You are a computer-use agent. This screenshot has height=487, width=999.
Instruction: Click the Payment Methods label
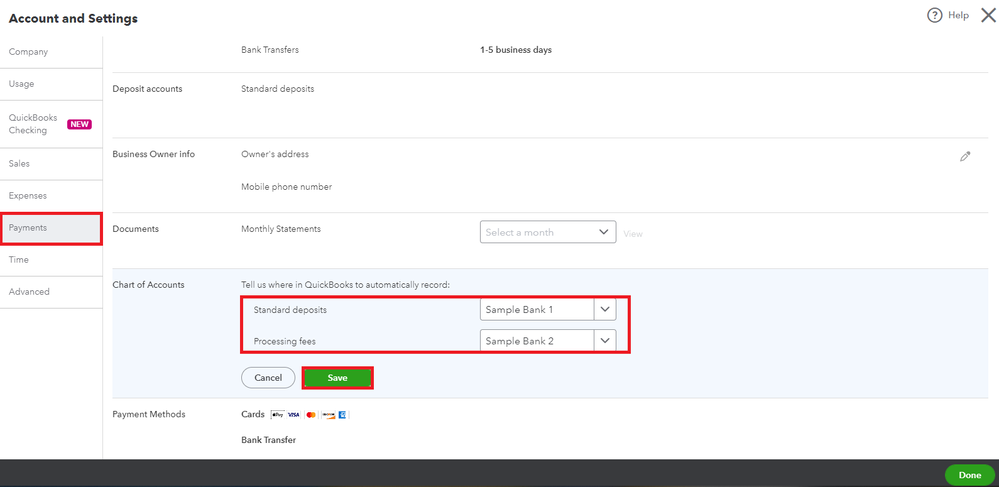click(x=149, y=414)
